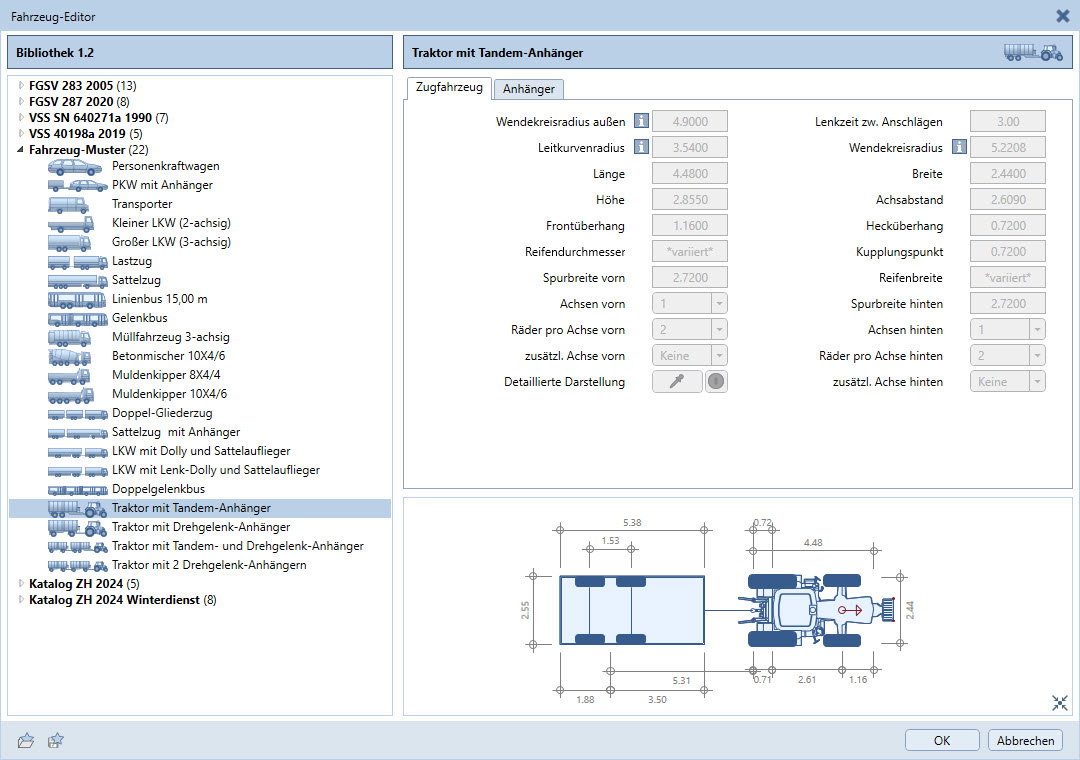The image size is (1080, 760).
Task: Expand the FGSV 283 2005 library group
Action: (x=21, y=86)
